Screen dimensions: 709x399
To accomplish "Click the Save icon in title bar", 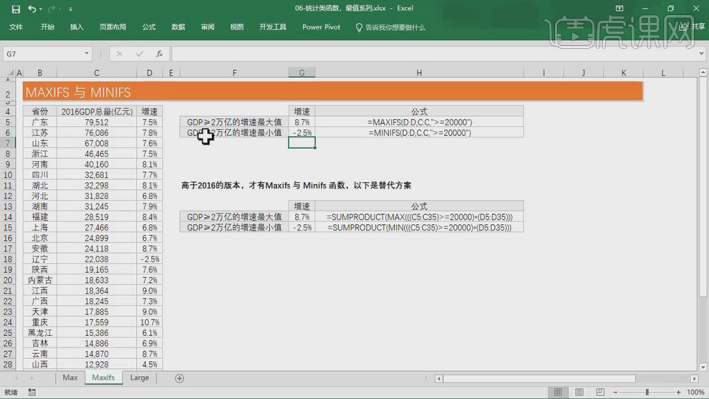I will pos(16,9).
